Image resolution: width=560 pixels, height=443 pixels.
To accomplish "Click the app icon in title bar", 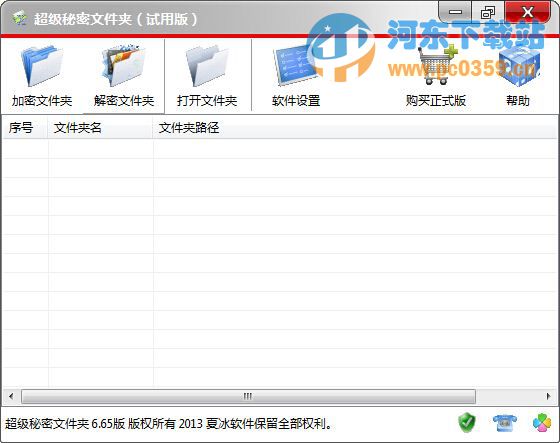I will [x=19, y=18].
